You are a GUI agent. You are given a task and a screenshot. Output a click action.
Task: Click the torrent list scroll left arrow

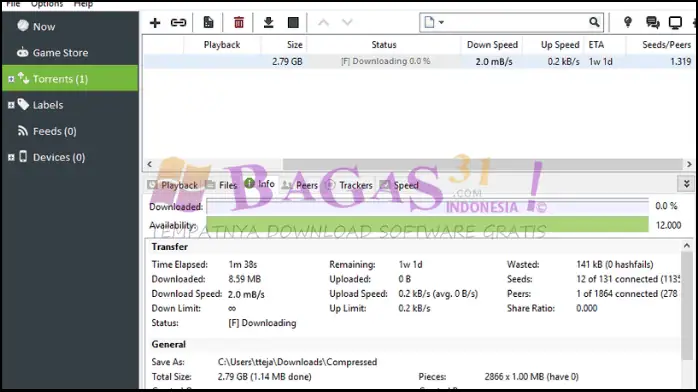pos(150,164)
